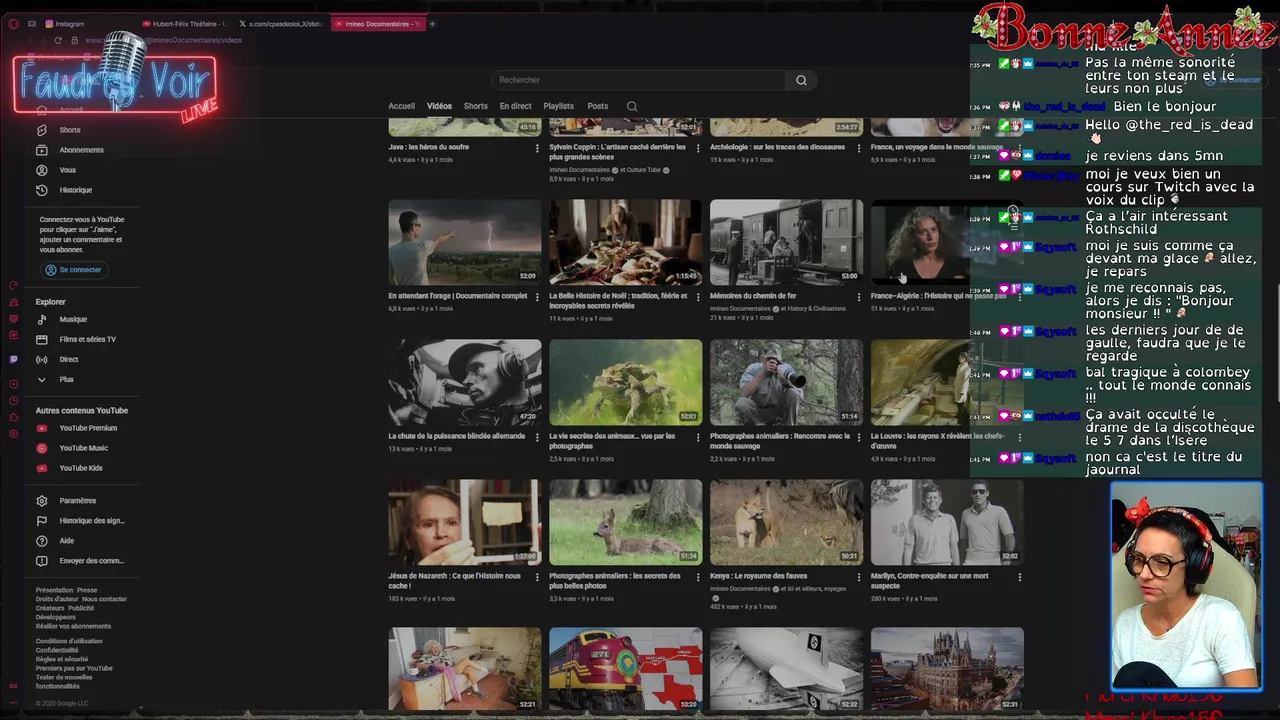Open options menu for En attendant l'orage video

tap(537, 296)
